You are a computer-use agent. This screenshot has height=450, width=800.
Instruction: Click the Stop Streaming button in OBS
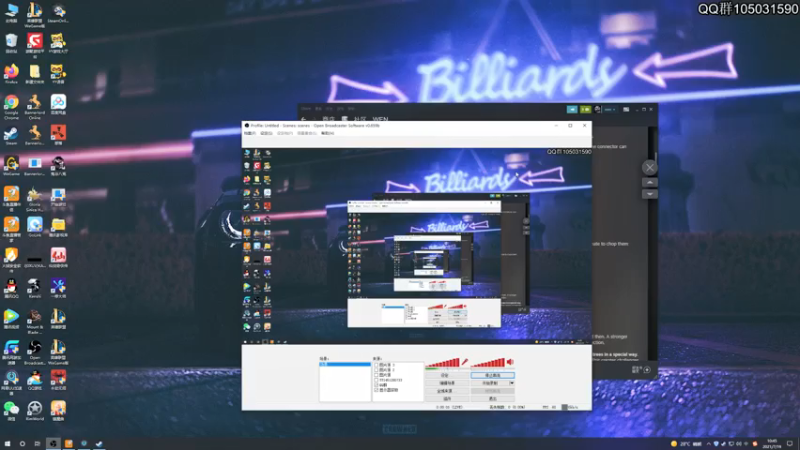[492, 376]
